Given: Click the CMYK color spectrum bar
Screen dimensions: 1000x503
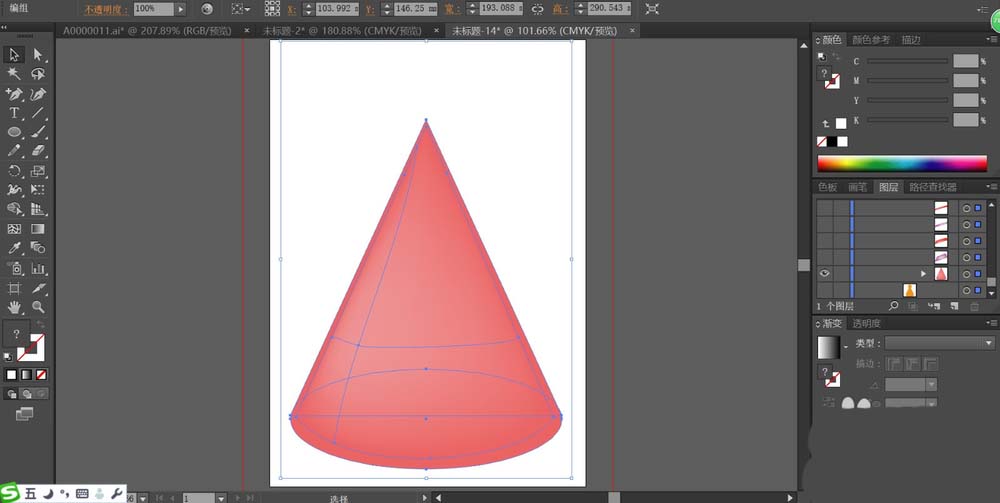Looking at the screenshot, I should pos(902,163).
